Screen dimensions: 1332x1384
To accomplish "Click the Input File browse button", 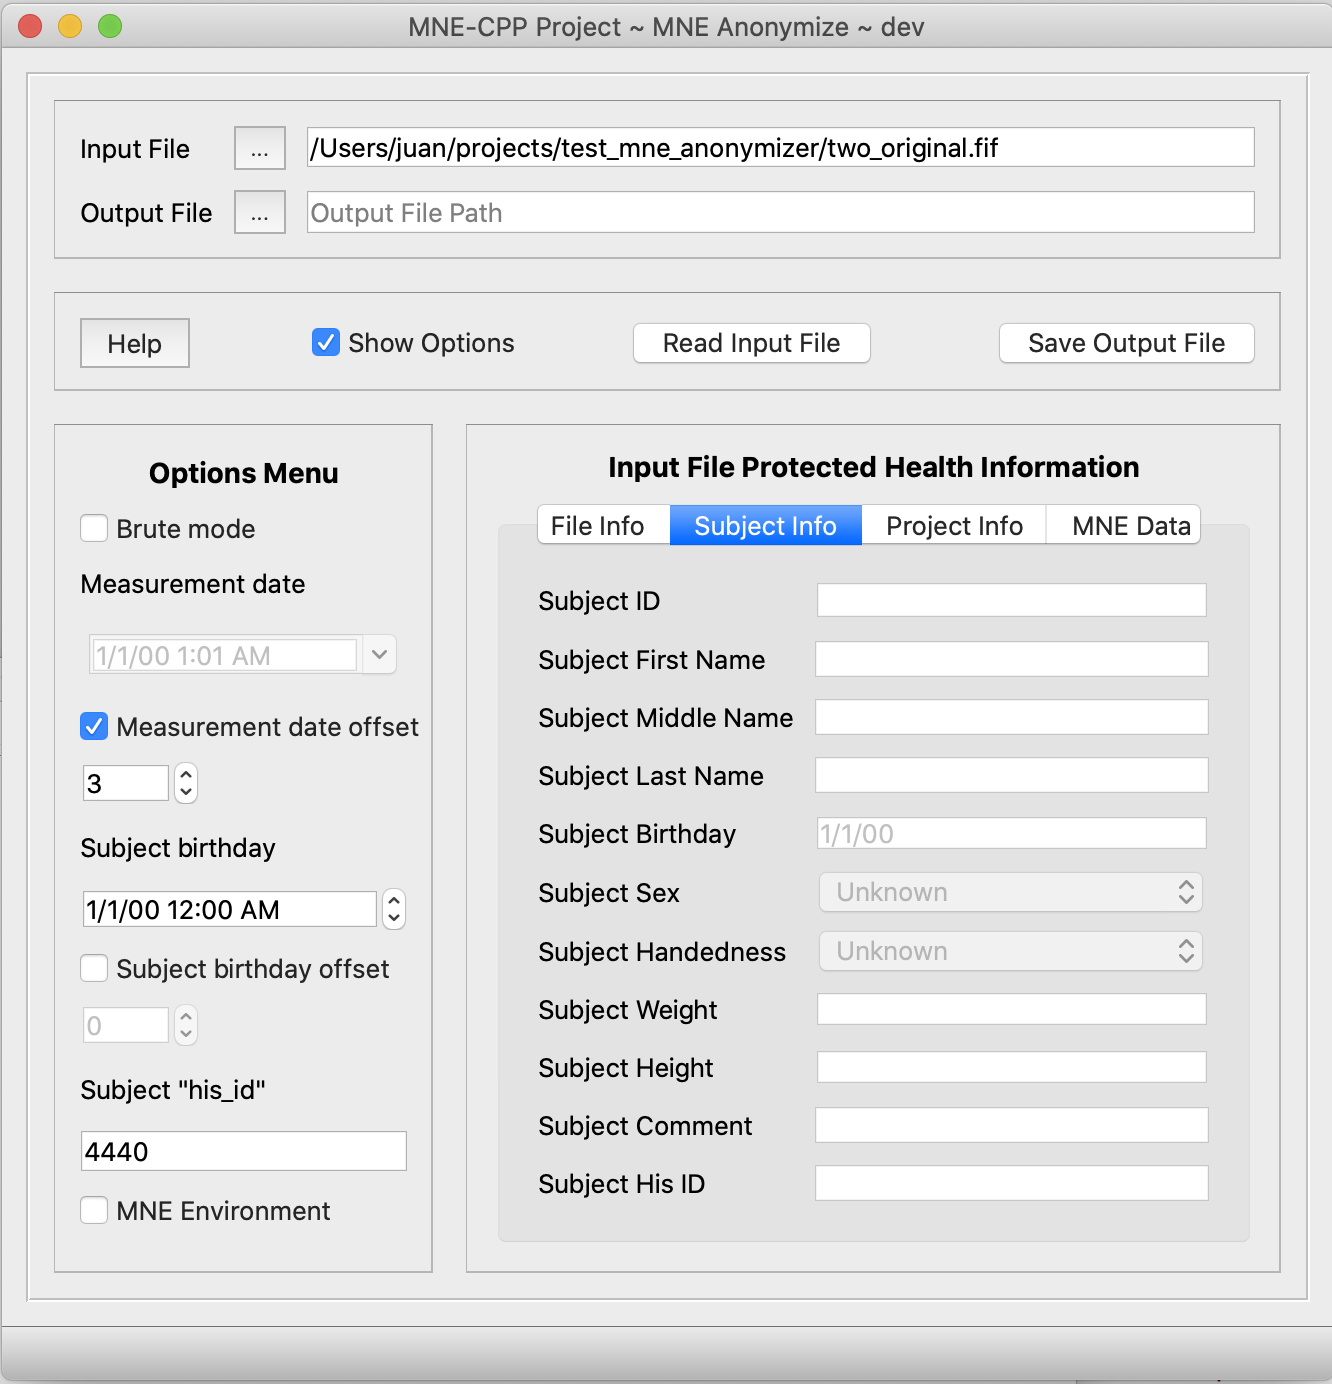I will click(260, 149).
